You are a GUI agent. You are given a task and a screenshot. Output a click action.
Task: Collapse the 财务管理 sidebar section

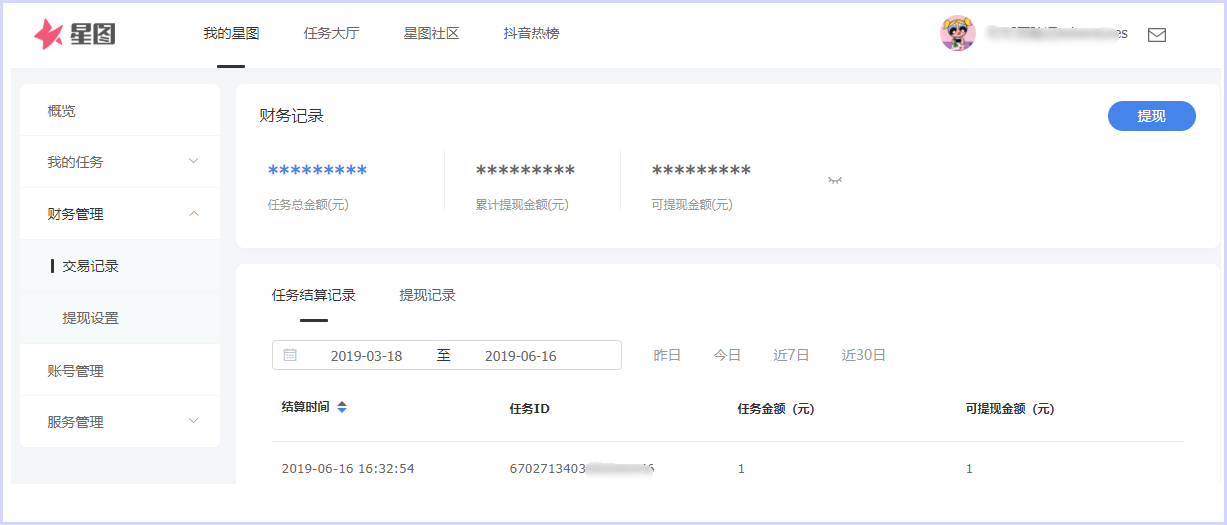click(x=193, y=214)
